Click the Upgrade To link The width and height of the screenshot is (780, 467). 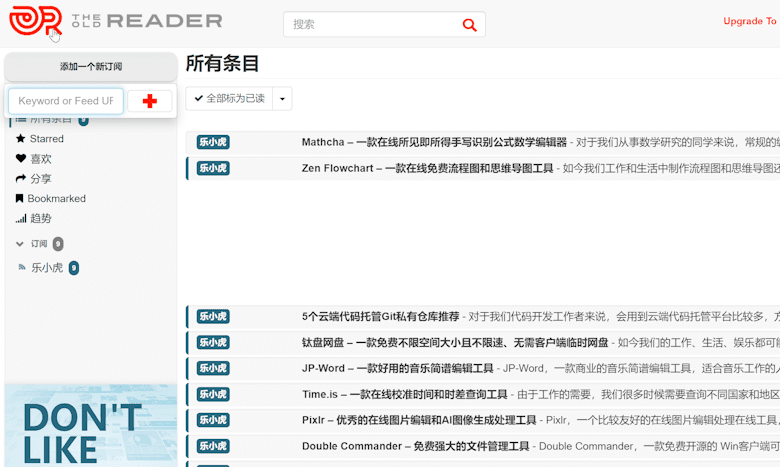click(x=750, y=21)
